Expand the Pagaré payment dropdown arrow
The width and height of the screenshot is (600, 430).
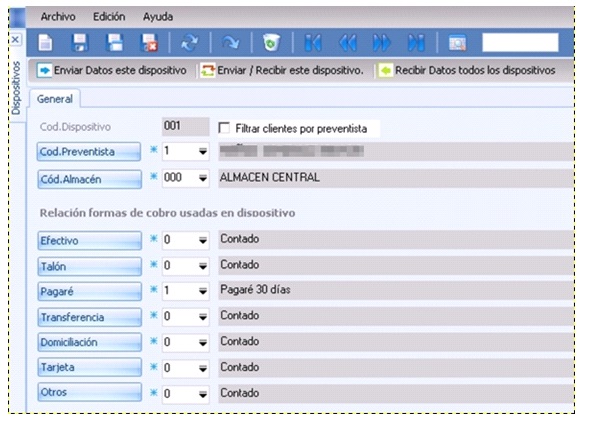coord(202,291)
